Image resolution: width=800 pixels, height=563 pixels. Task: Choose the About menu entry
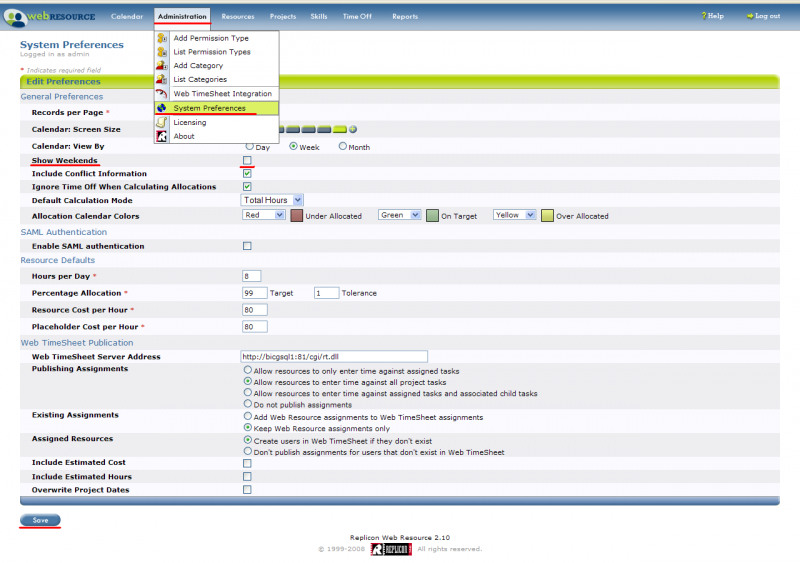pos(217,136)
